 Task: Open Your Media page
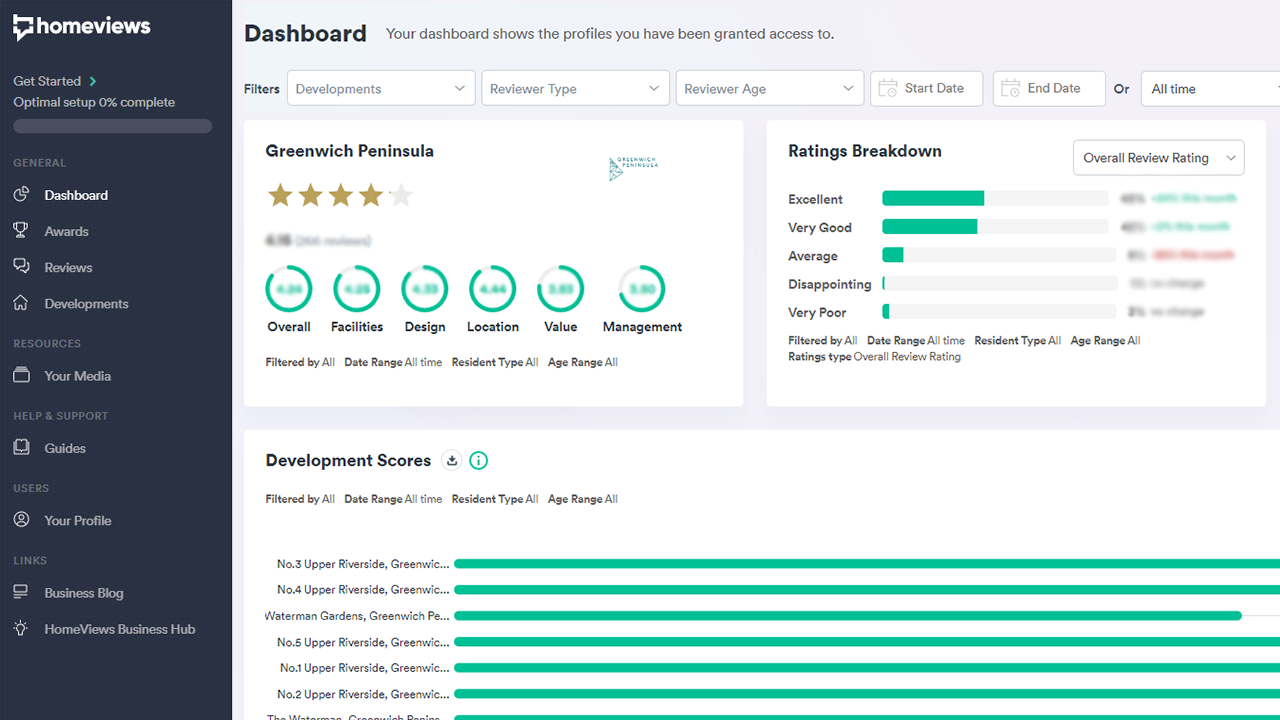(x=77, y=376)
